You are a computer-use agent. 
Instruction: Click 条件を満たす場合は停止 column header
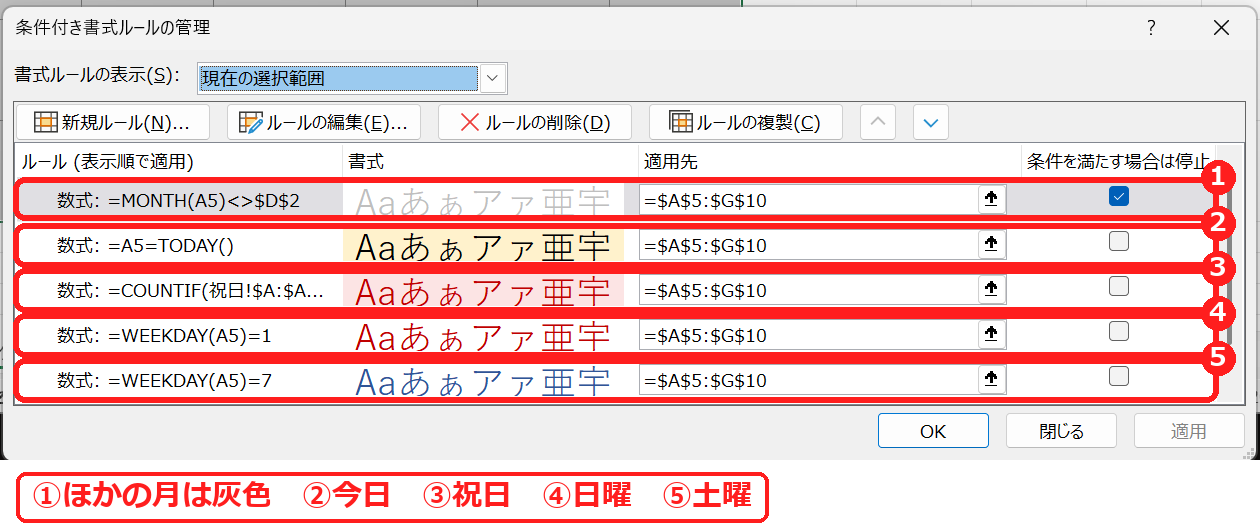click(1118, 161)
